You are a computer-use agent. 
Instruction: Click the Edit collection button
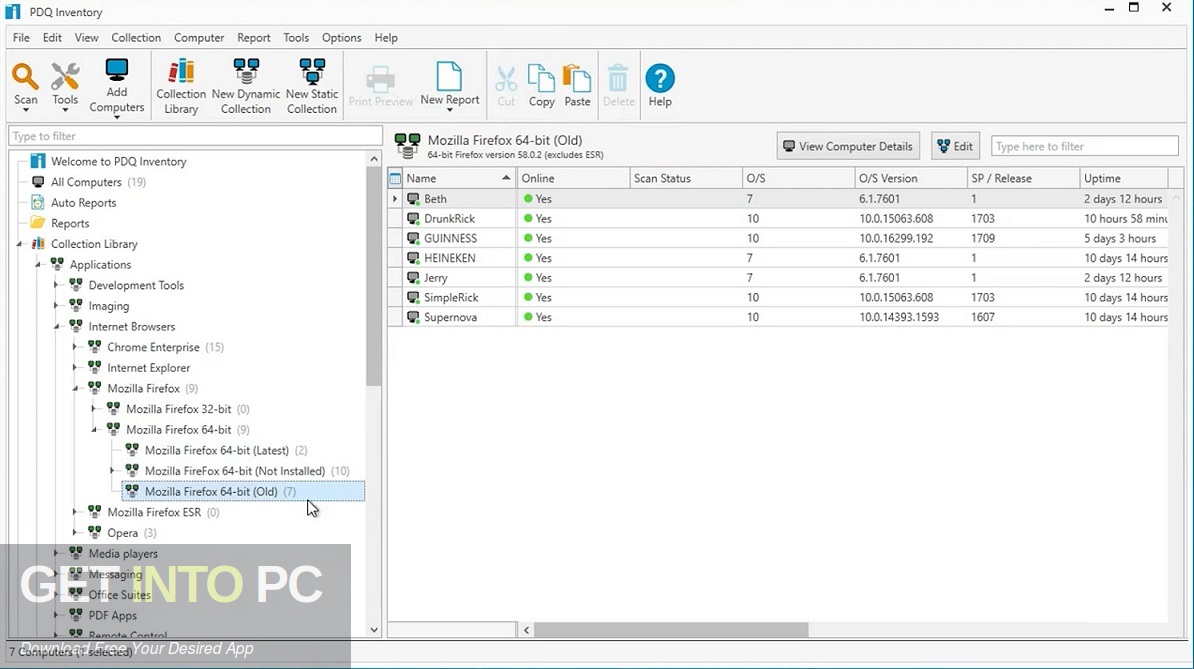pyautogui.click(x=955, y=146)
